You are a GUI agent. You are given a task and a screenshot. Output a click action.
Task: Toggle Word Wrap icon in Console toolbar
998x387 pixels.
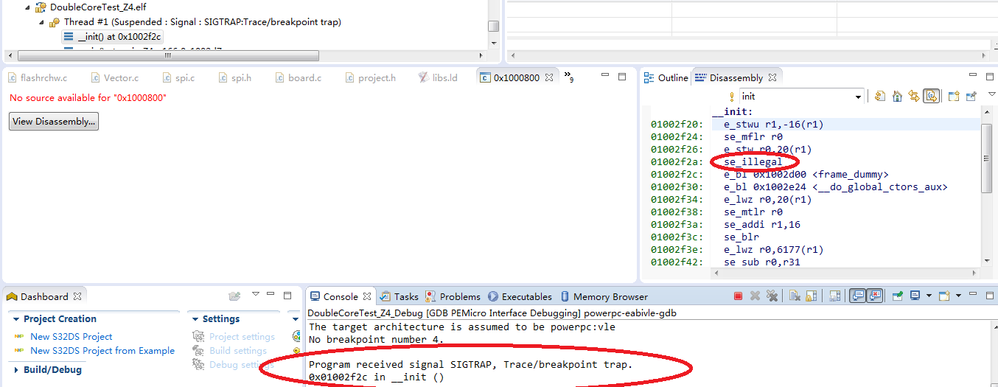click(x=836, y=296)
